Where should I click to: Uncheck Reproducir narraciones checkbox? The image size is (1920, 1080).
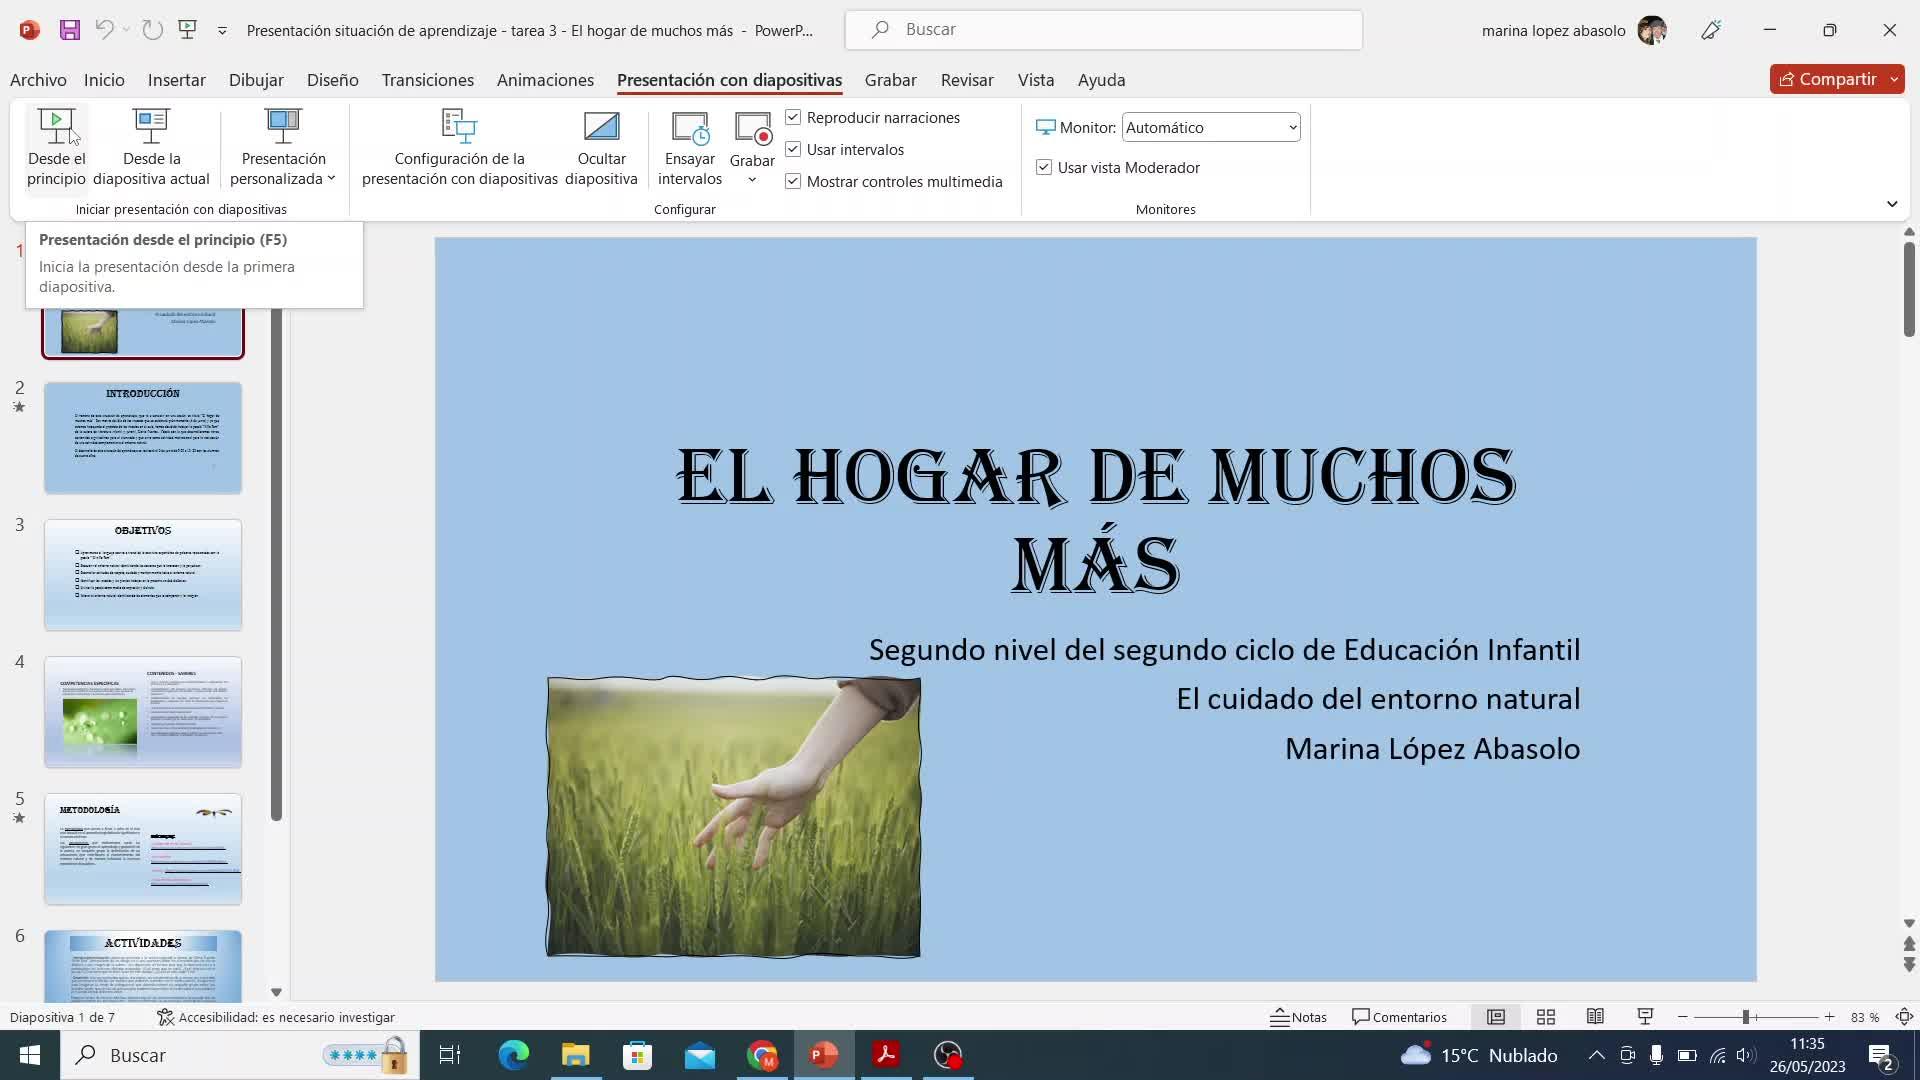(x=793, y=118)
